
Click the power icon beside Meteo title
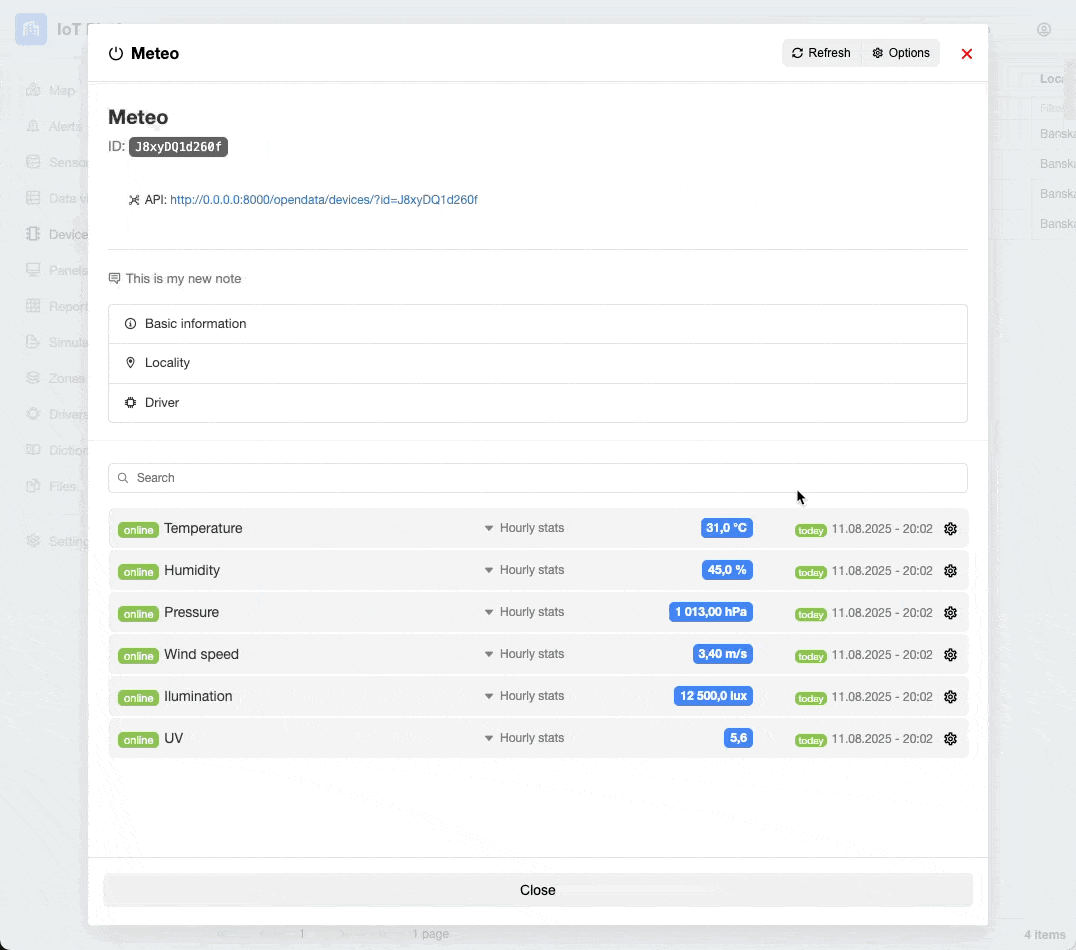tap(116, 54)
